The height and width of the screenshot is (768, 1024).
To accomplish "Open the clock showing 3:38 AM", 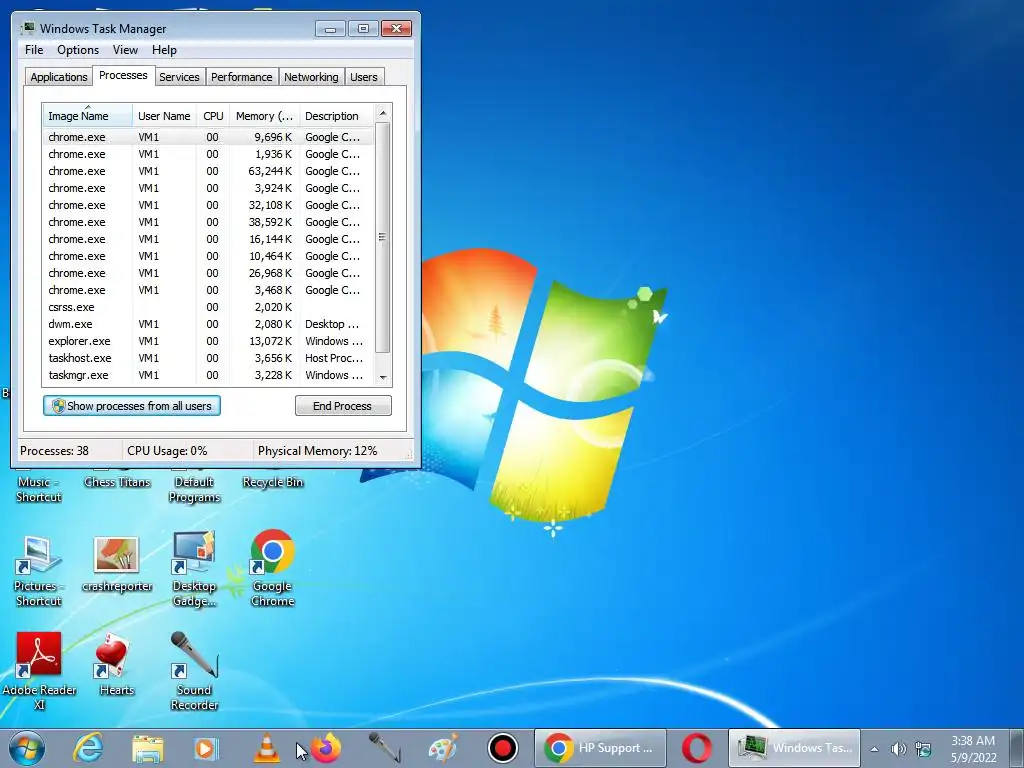I will 973,748.
